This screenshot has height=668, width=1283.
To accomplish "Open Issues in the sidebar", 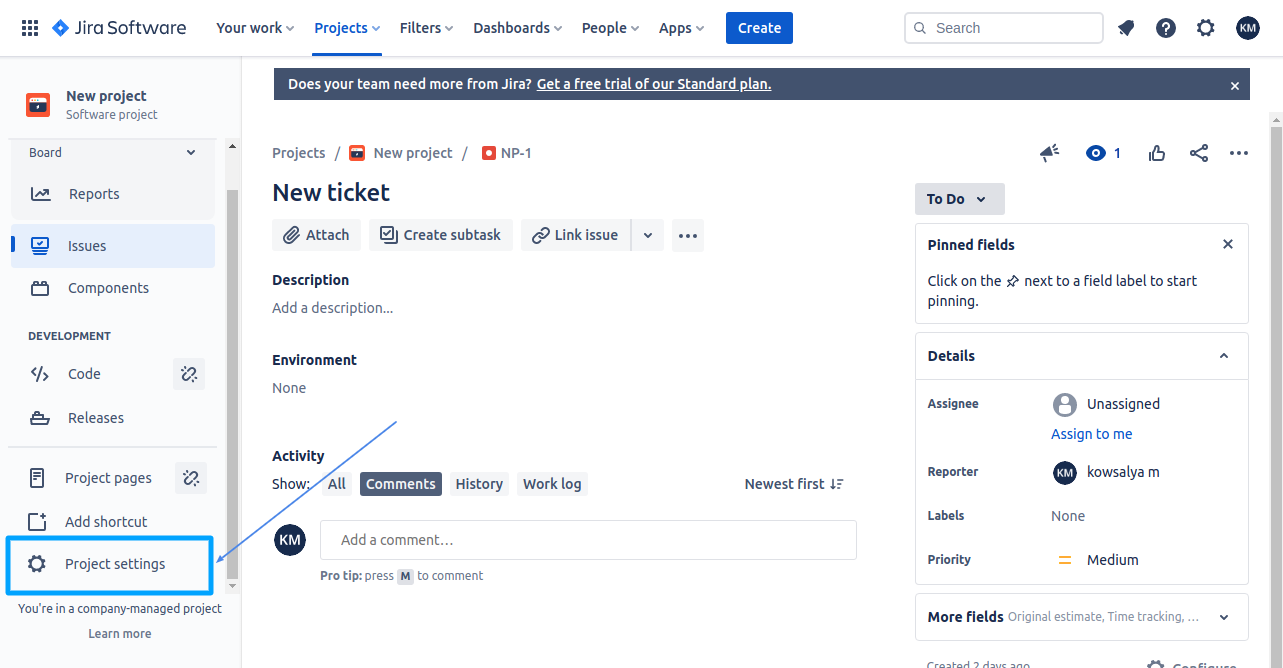I will click(113, 246).
